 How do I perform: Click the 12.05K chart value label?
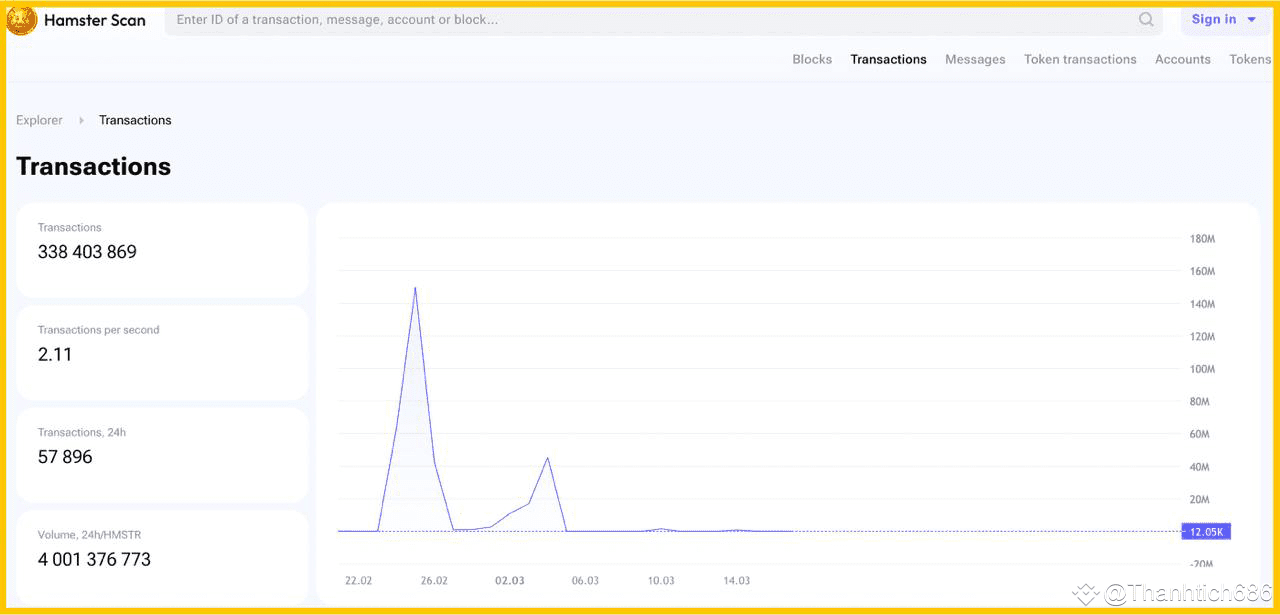[1206, 532]
